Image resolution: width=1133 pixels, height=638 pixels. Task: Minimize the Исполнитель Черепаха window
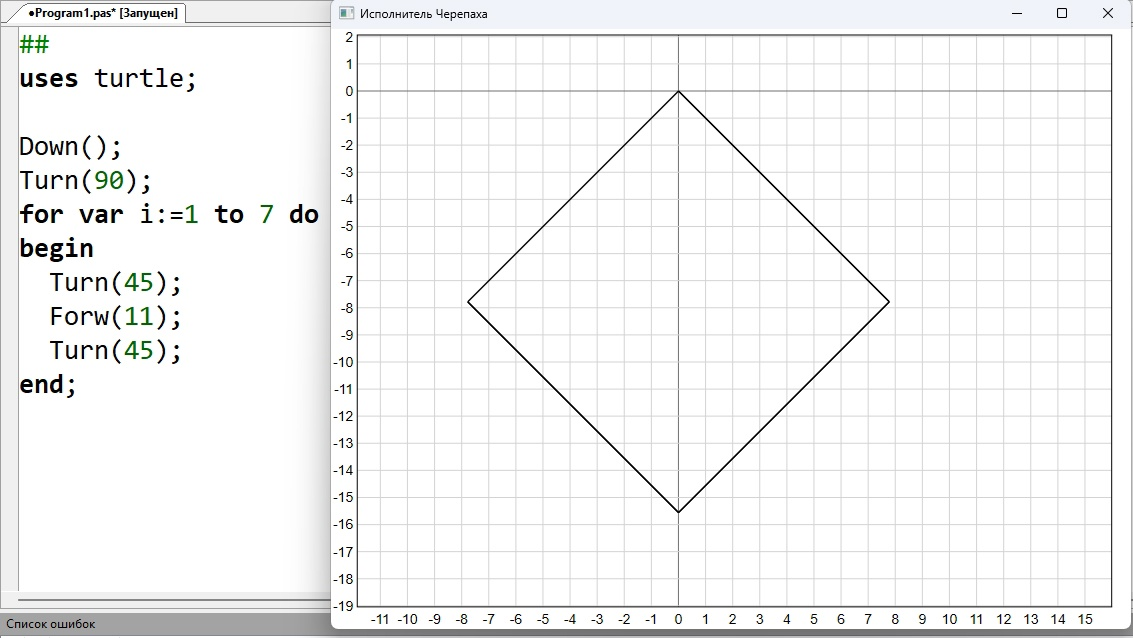click(x=1017, y=13)
